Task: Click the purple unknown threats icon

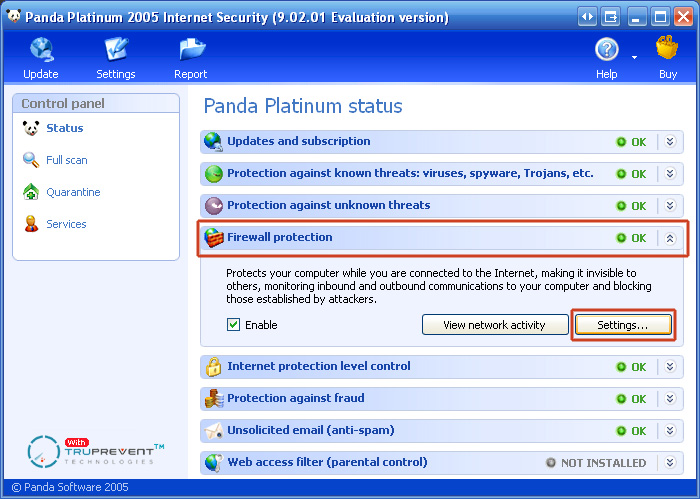Action: 213,206
